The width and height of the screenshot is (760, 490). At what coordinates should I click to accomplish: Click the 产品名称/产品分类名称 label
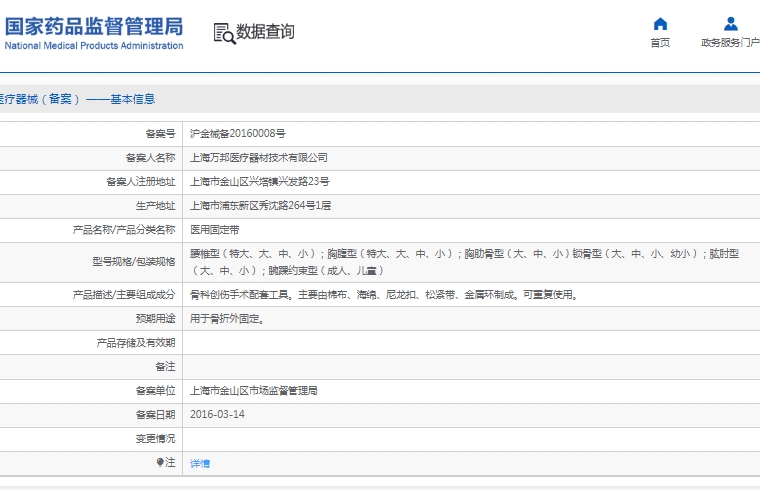click(x=124, y=230)
